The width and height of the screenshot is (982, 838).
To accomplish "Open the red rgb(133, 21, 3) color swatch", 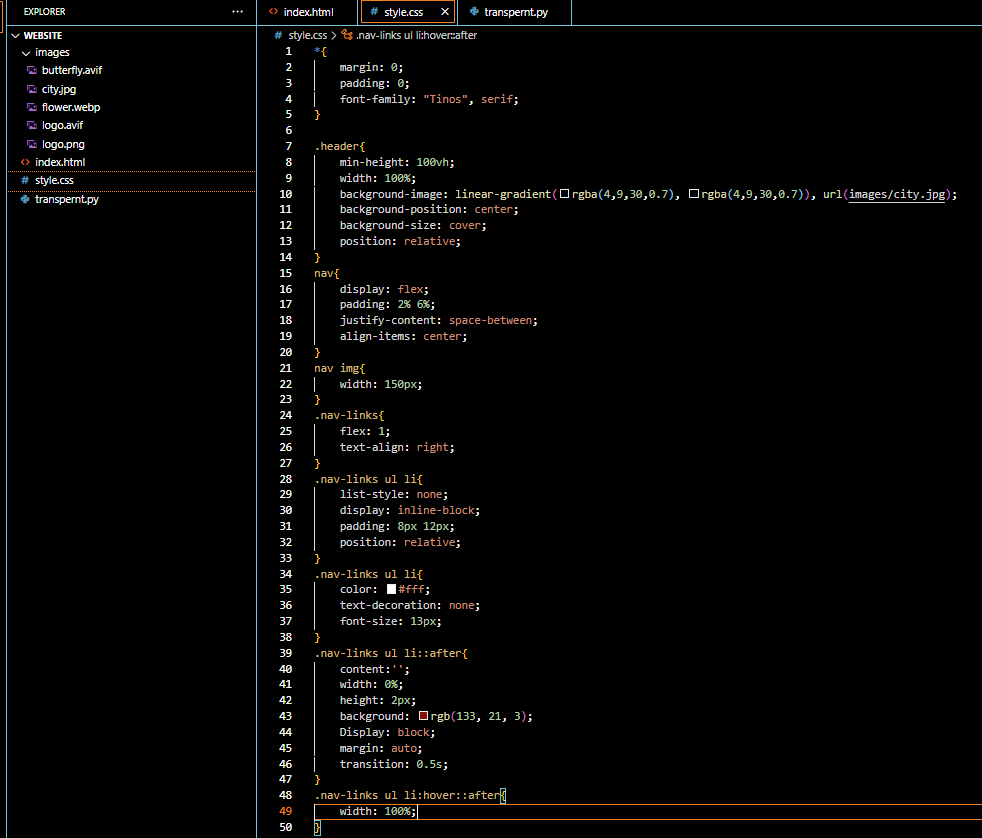I will (x=423, y=716).
